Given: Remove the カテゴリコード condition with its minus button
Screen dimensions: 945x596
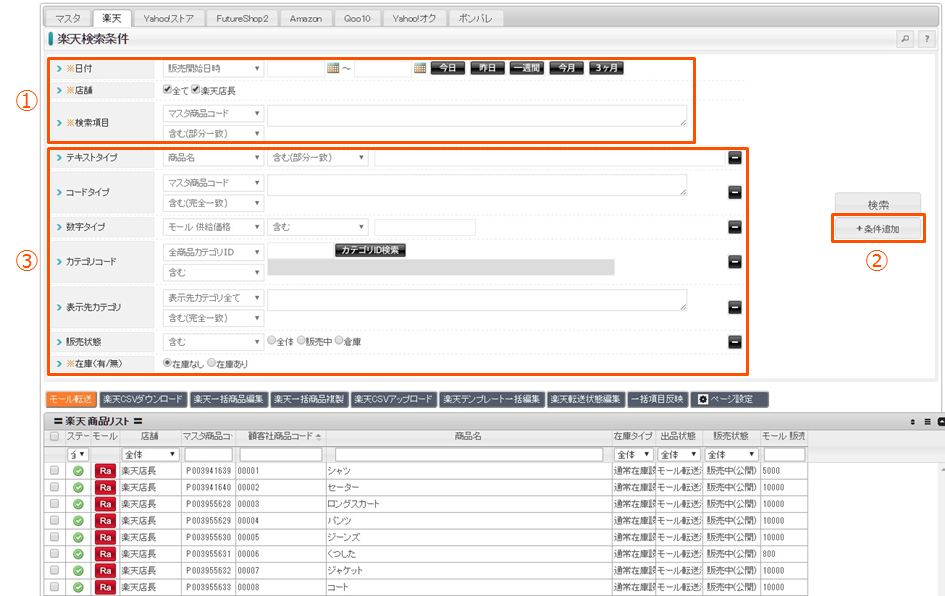Looking at the screenshot, I should [735, 262].
